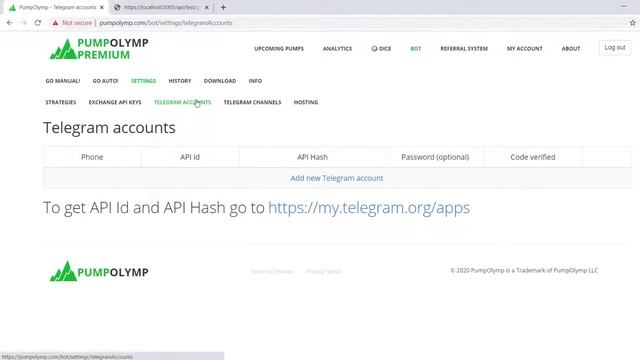
Task: Reload the page with the refresh icon
Action: 38,23
